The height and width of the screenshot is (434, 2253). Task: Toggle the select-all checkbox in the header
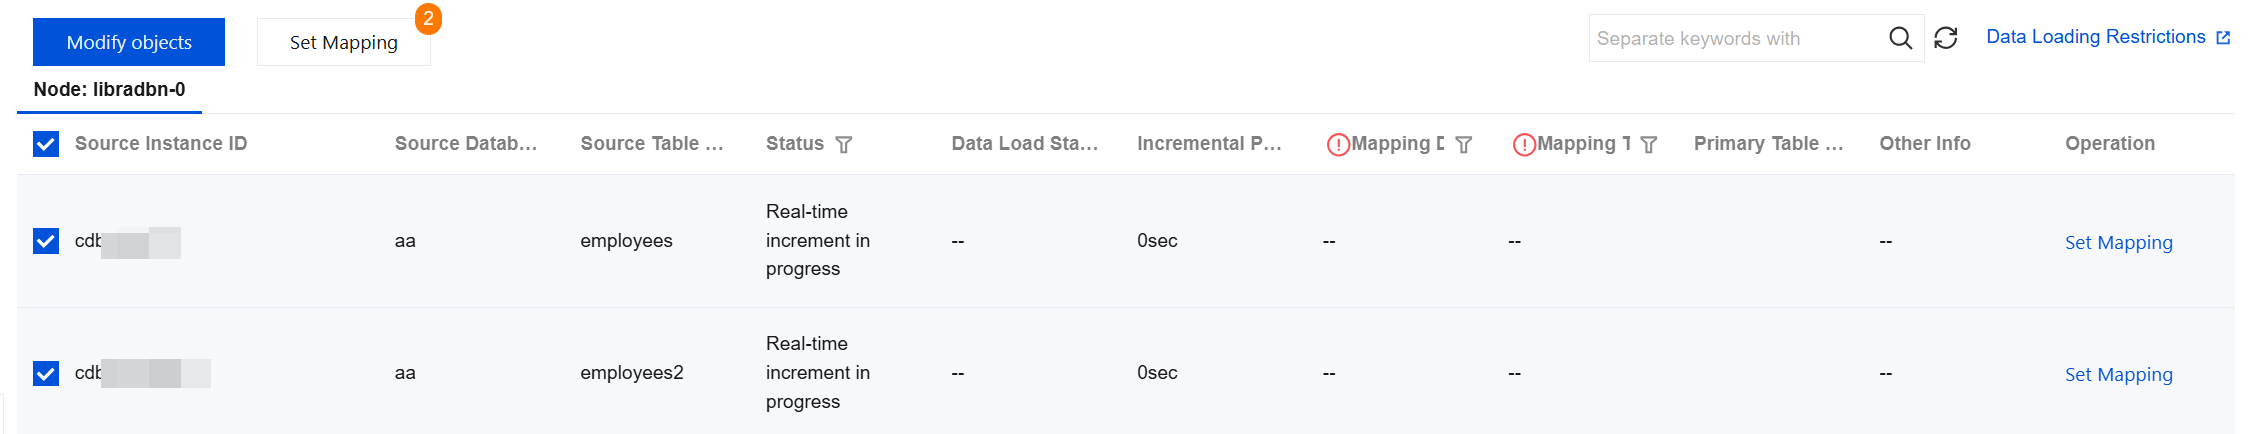click(x=46, y=144)
